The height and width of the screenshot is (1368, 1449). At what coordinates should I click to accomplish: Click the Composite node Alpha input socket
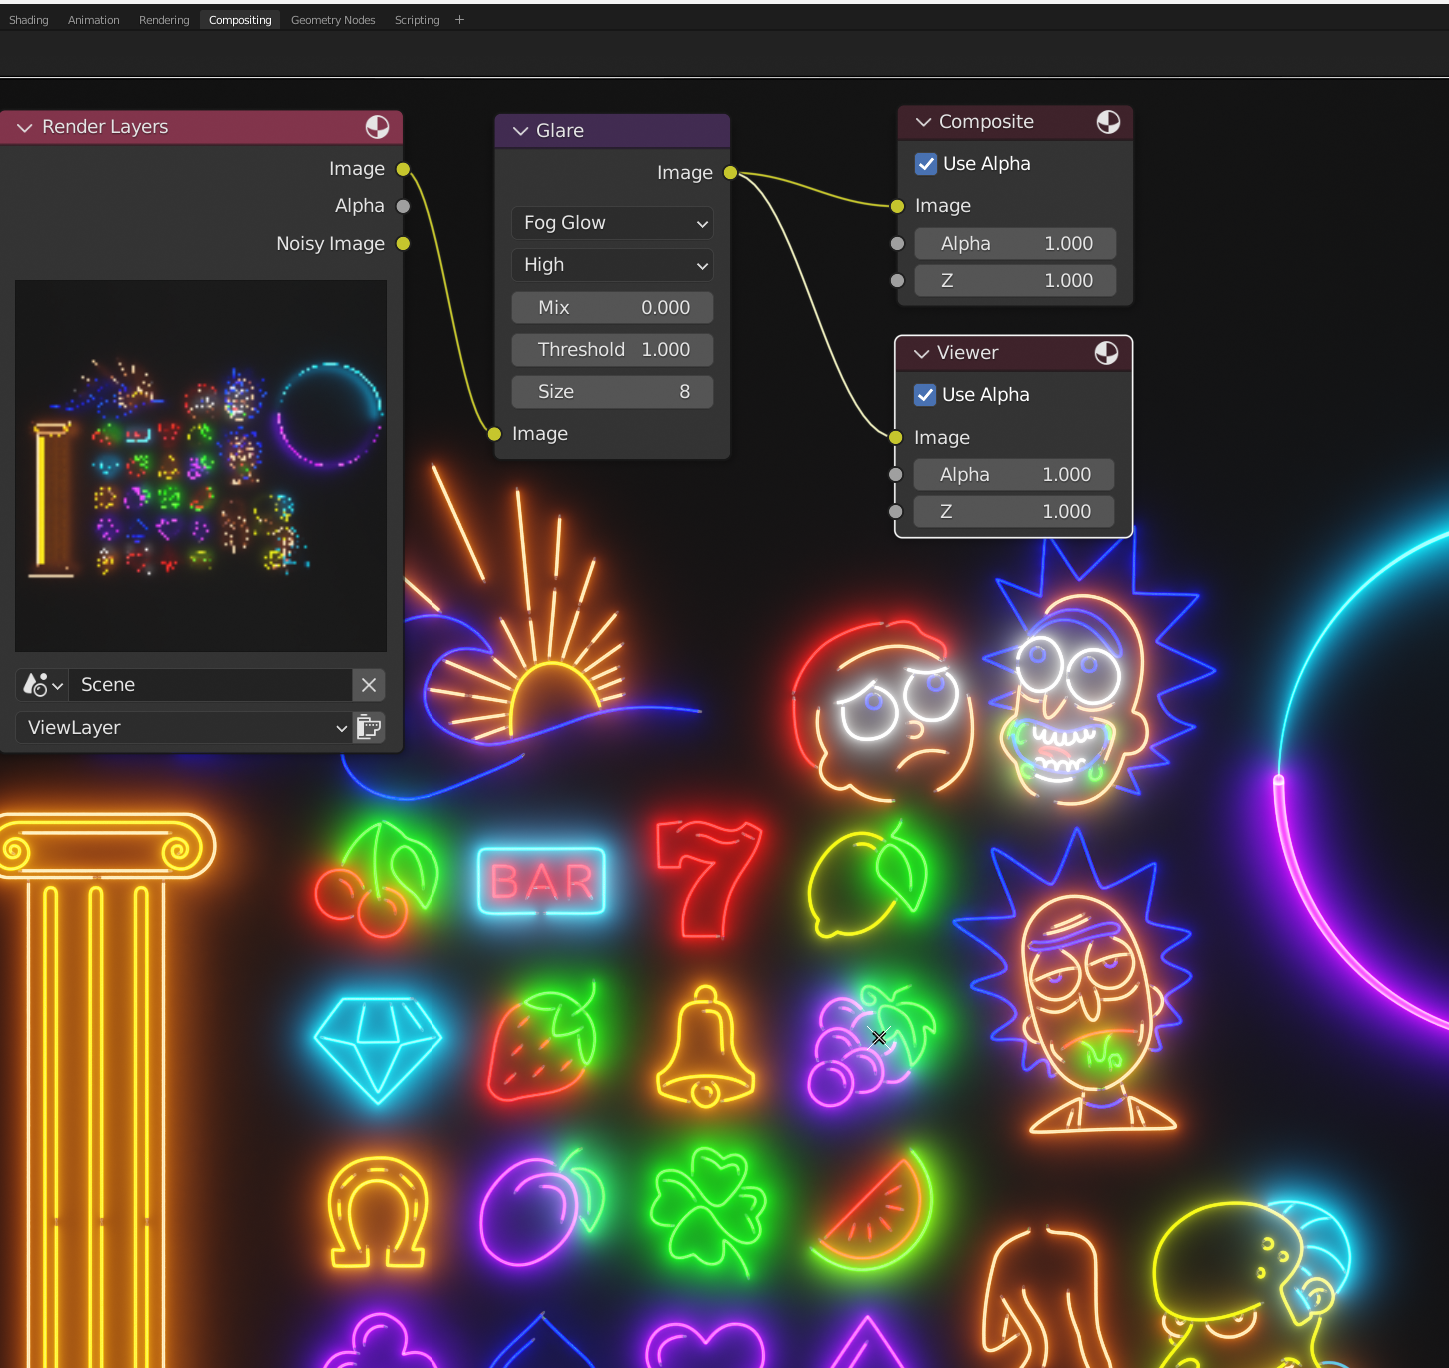click(897, 244)
